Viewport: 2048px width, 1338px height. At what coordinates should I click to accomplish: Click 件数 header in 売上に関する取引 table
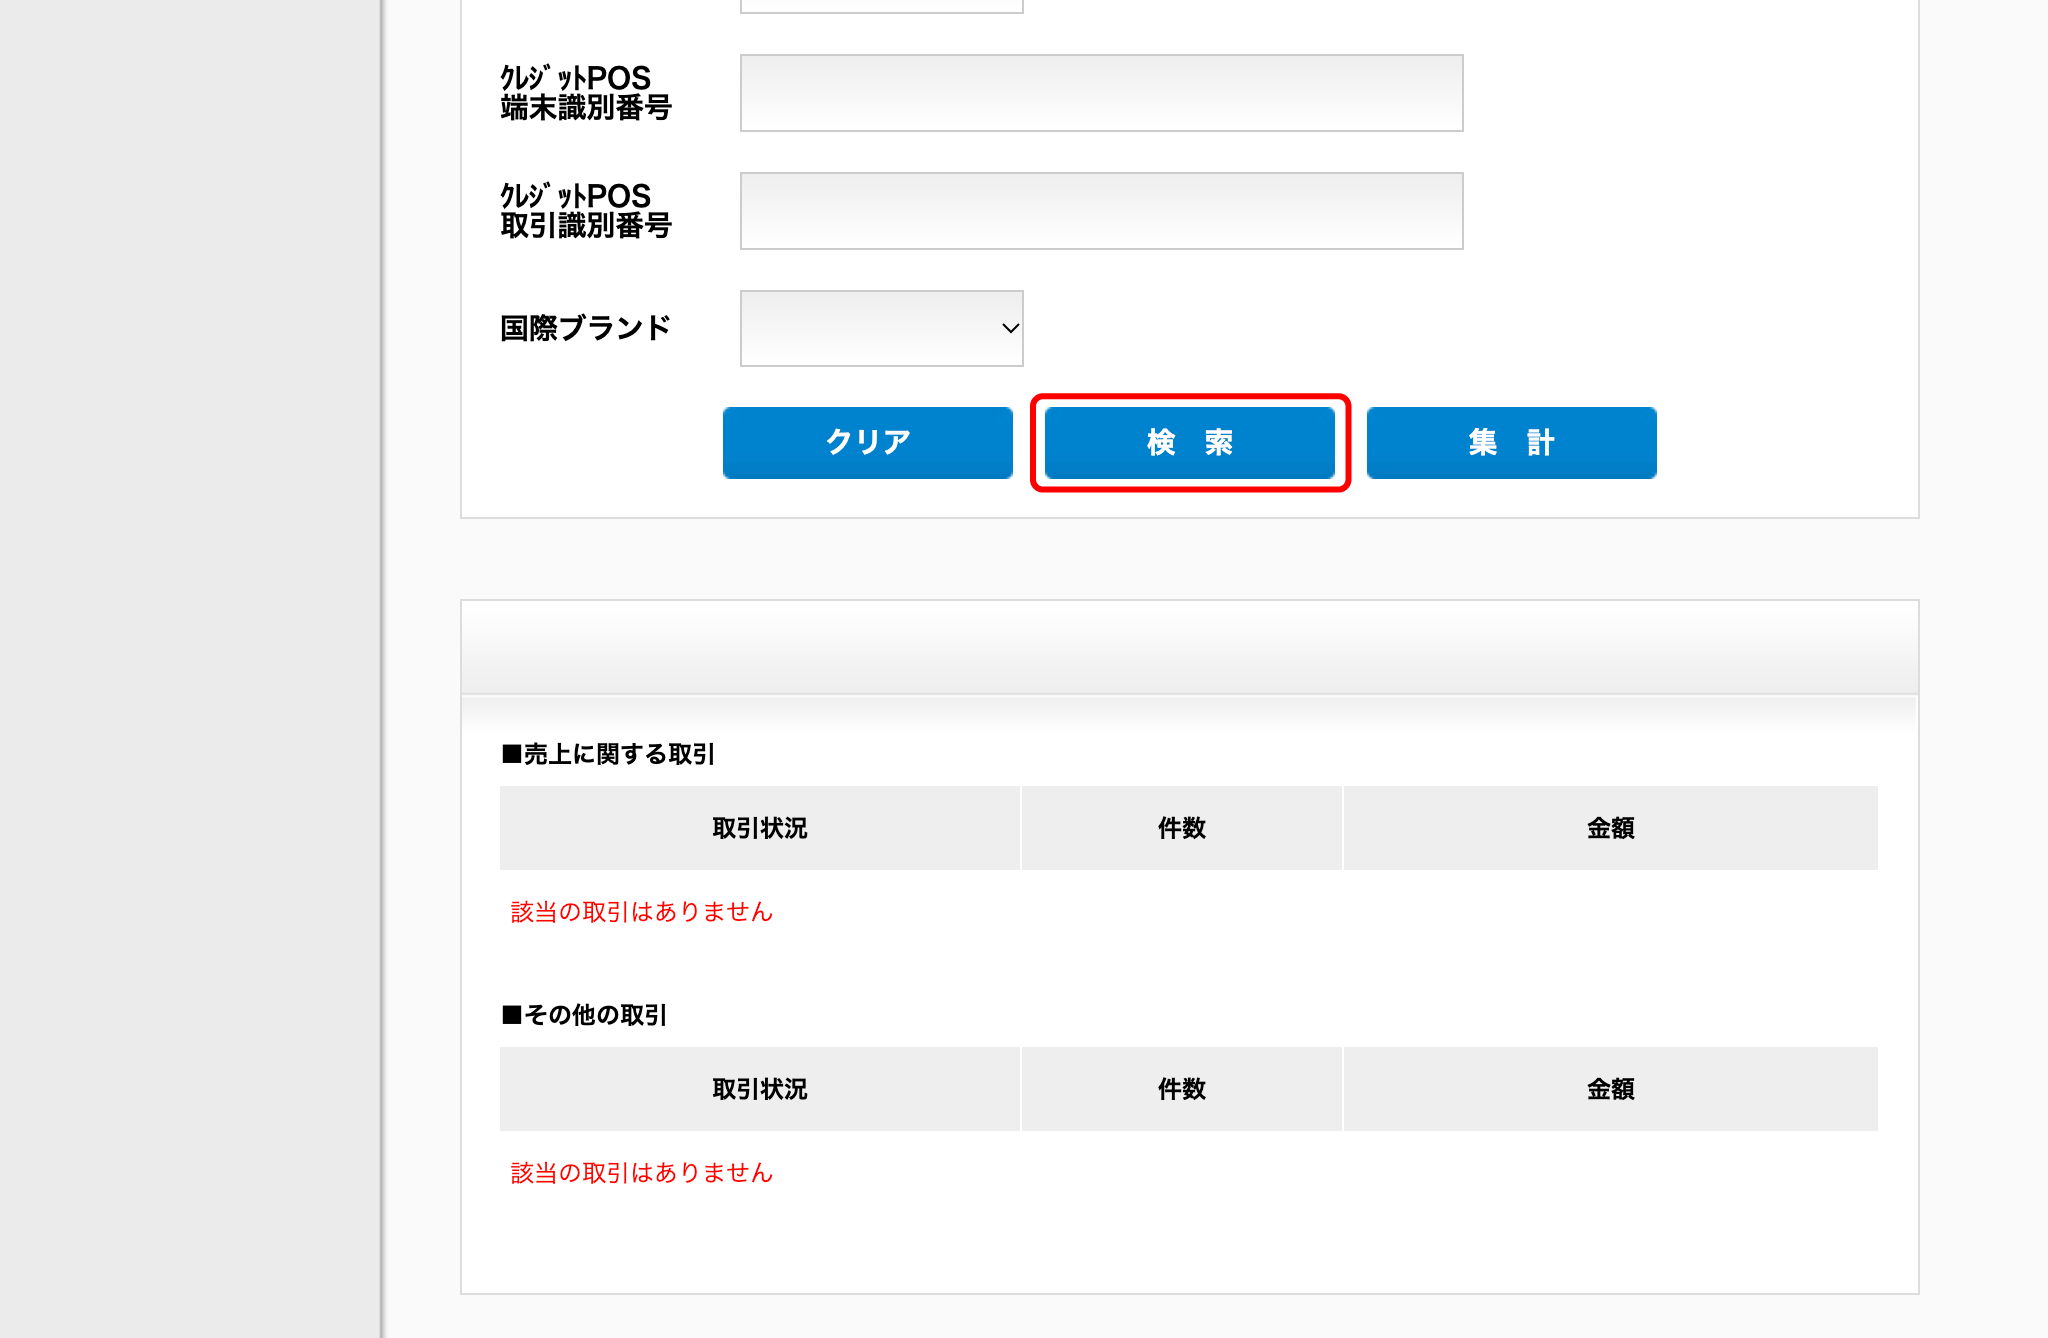pyautogui.click(x=1182, y=828)
